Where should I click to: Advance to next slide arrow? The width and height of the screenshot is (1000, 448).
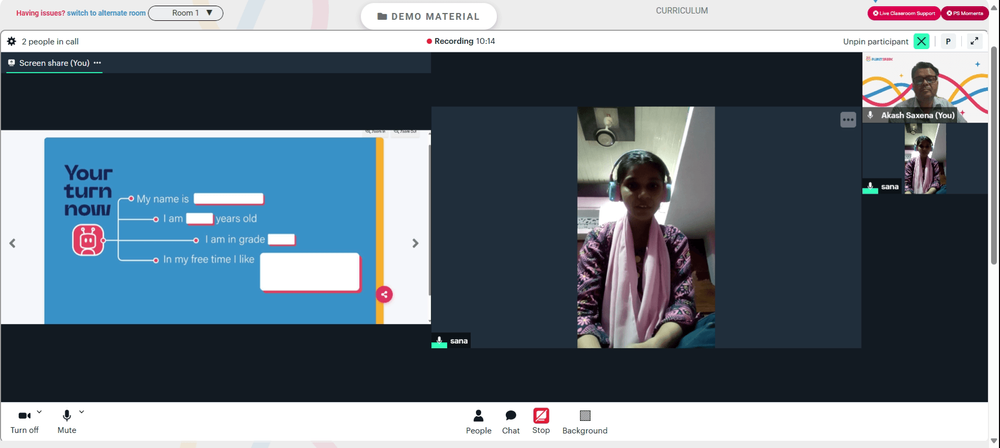coord(415,243)
